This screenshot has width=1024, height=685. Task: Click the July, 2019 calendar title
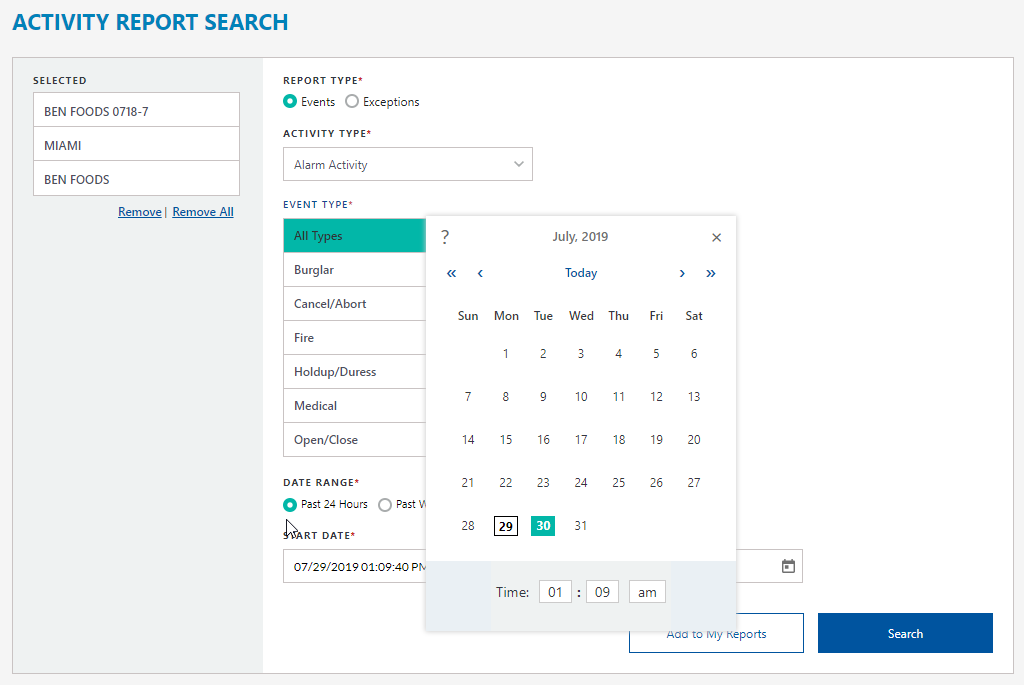(580, 236)
